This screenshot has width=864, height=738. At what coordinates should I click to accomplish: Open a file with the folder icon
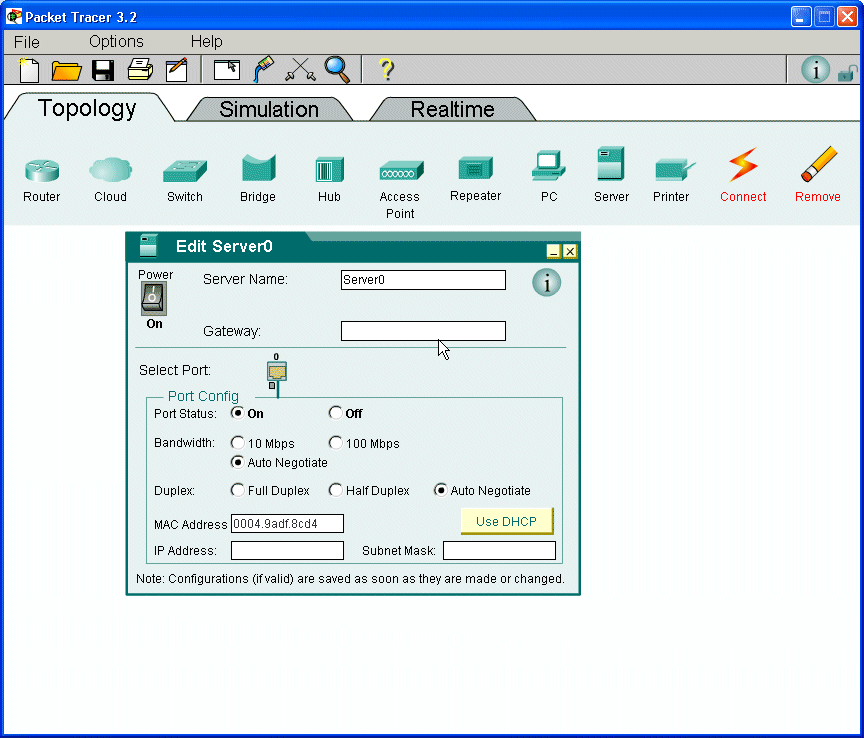coord(66,71)
